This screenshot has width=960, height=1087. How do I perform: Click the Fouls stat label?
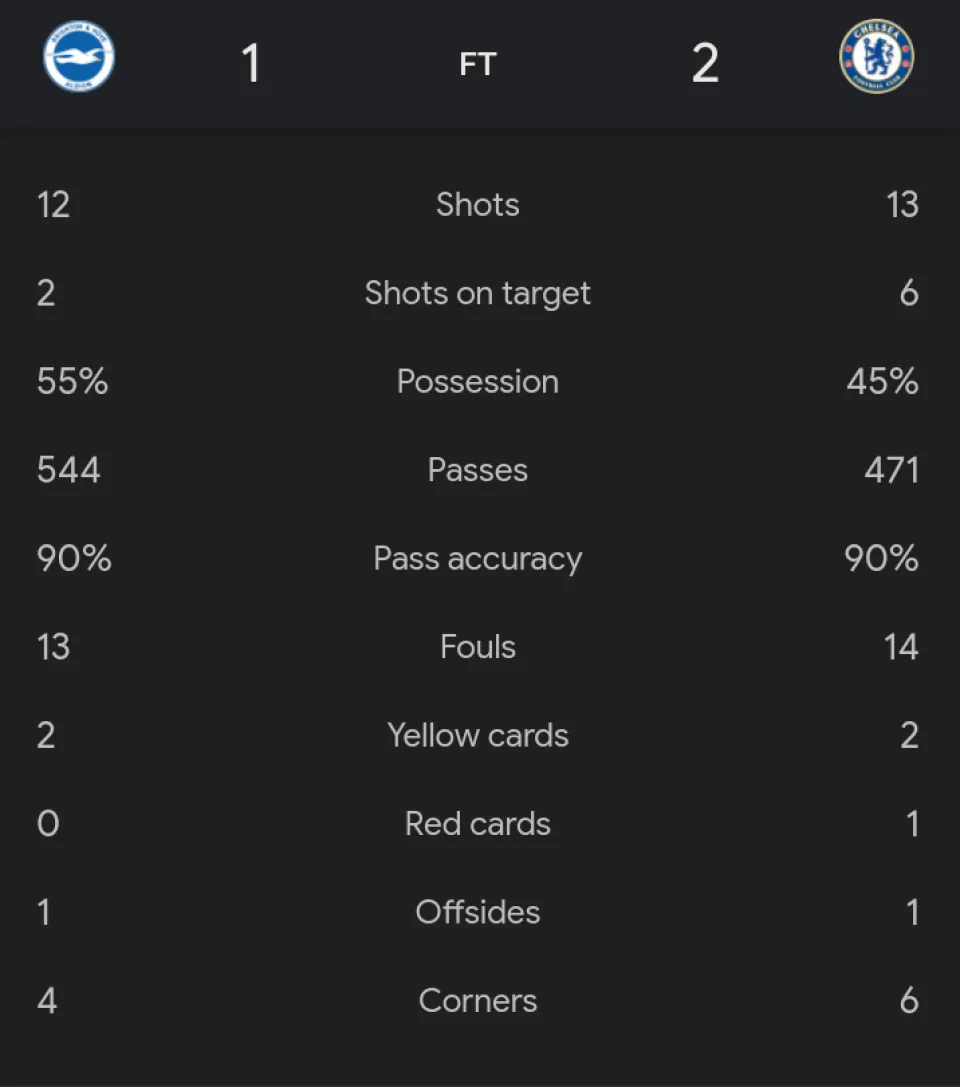[x=478, y=647]
